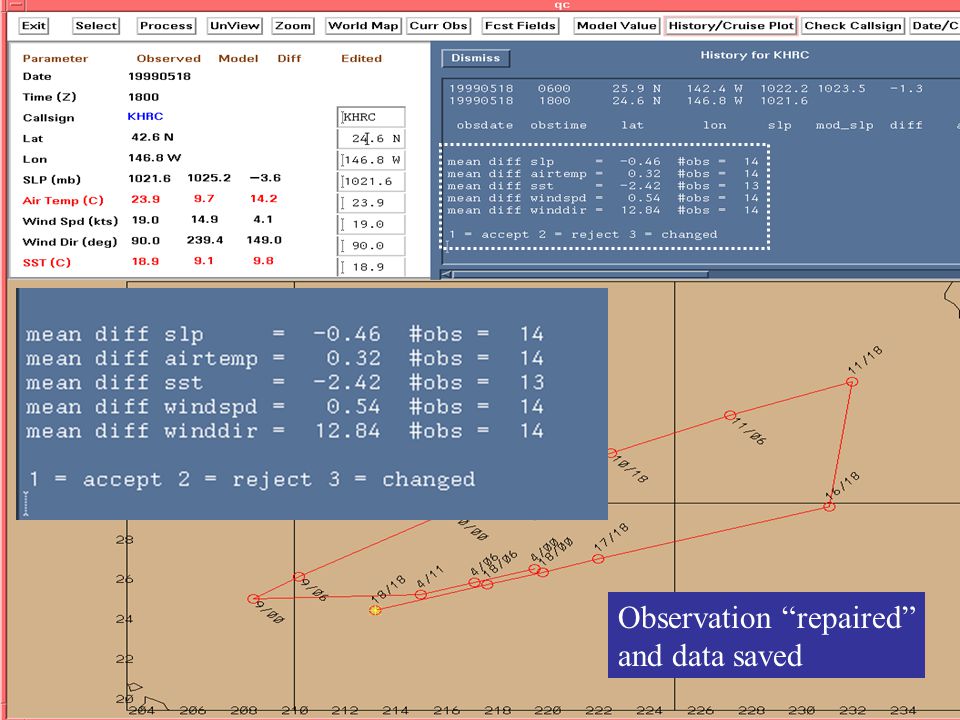Viewport: 960px width, 720px height.
Task: Click the enlarged accept/reject/changed legend line
Action: [x=250, y=479]
